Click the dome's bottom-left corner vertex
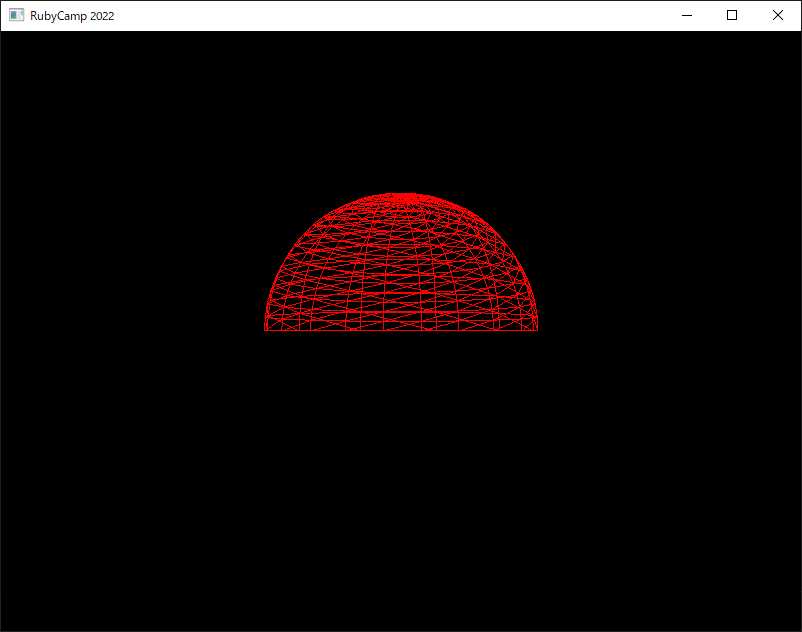The width and height of the screenshot is (802, 632). click(x=265, y=330)
